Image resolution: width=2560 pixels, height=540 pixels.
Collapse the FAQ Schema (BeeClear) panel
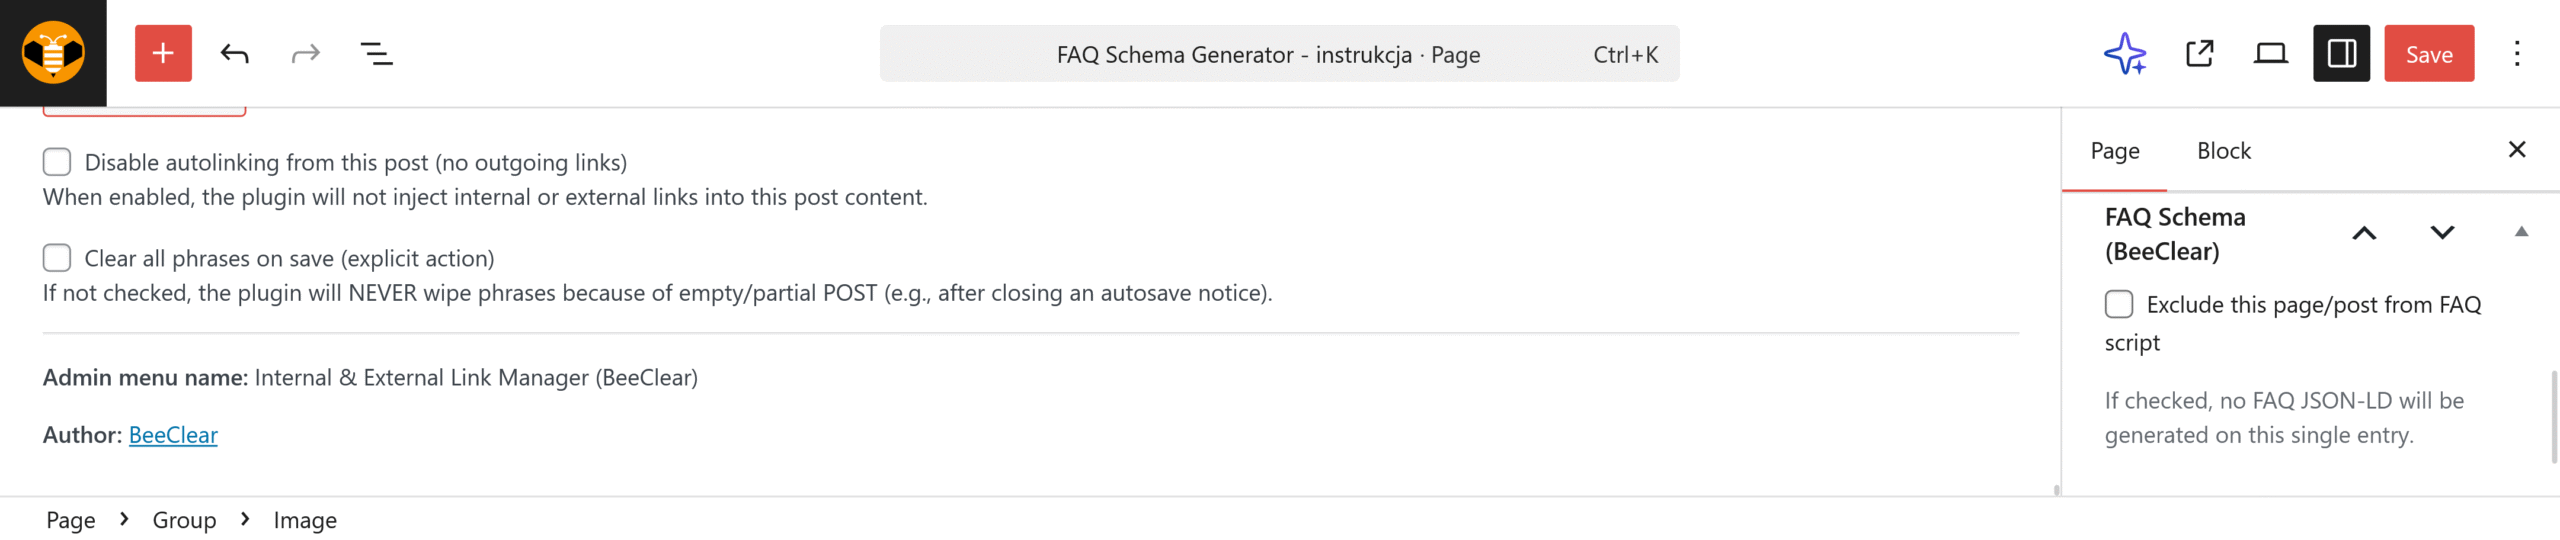point(2521,232)
